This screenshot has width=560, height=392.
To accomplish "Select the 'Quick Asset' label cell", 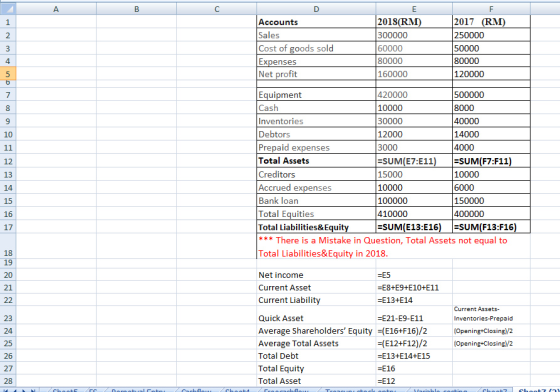I will (316, 315).
